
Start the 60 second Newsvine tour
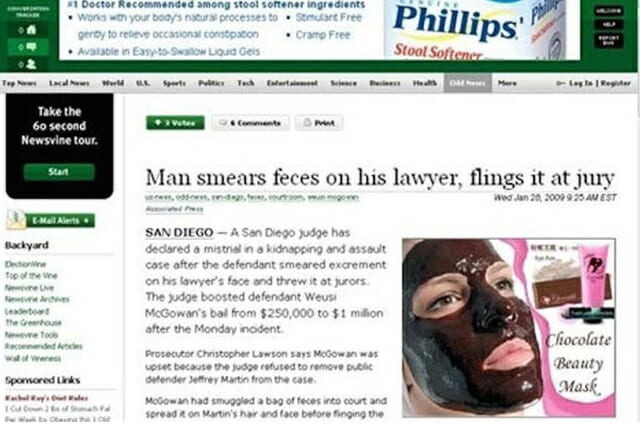[59, 172]
